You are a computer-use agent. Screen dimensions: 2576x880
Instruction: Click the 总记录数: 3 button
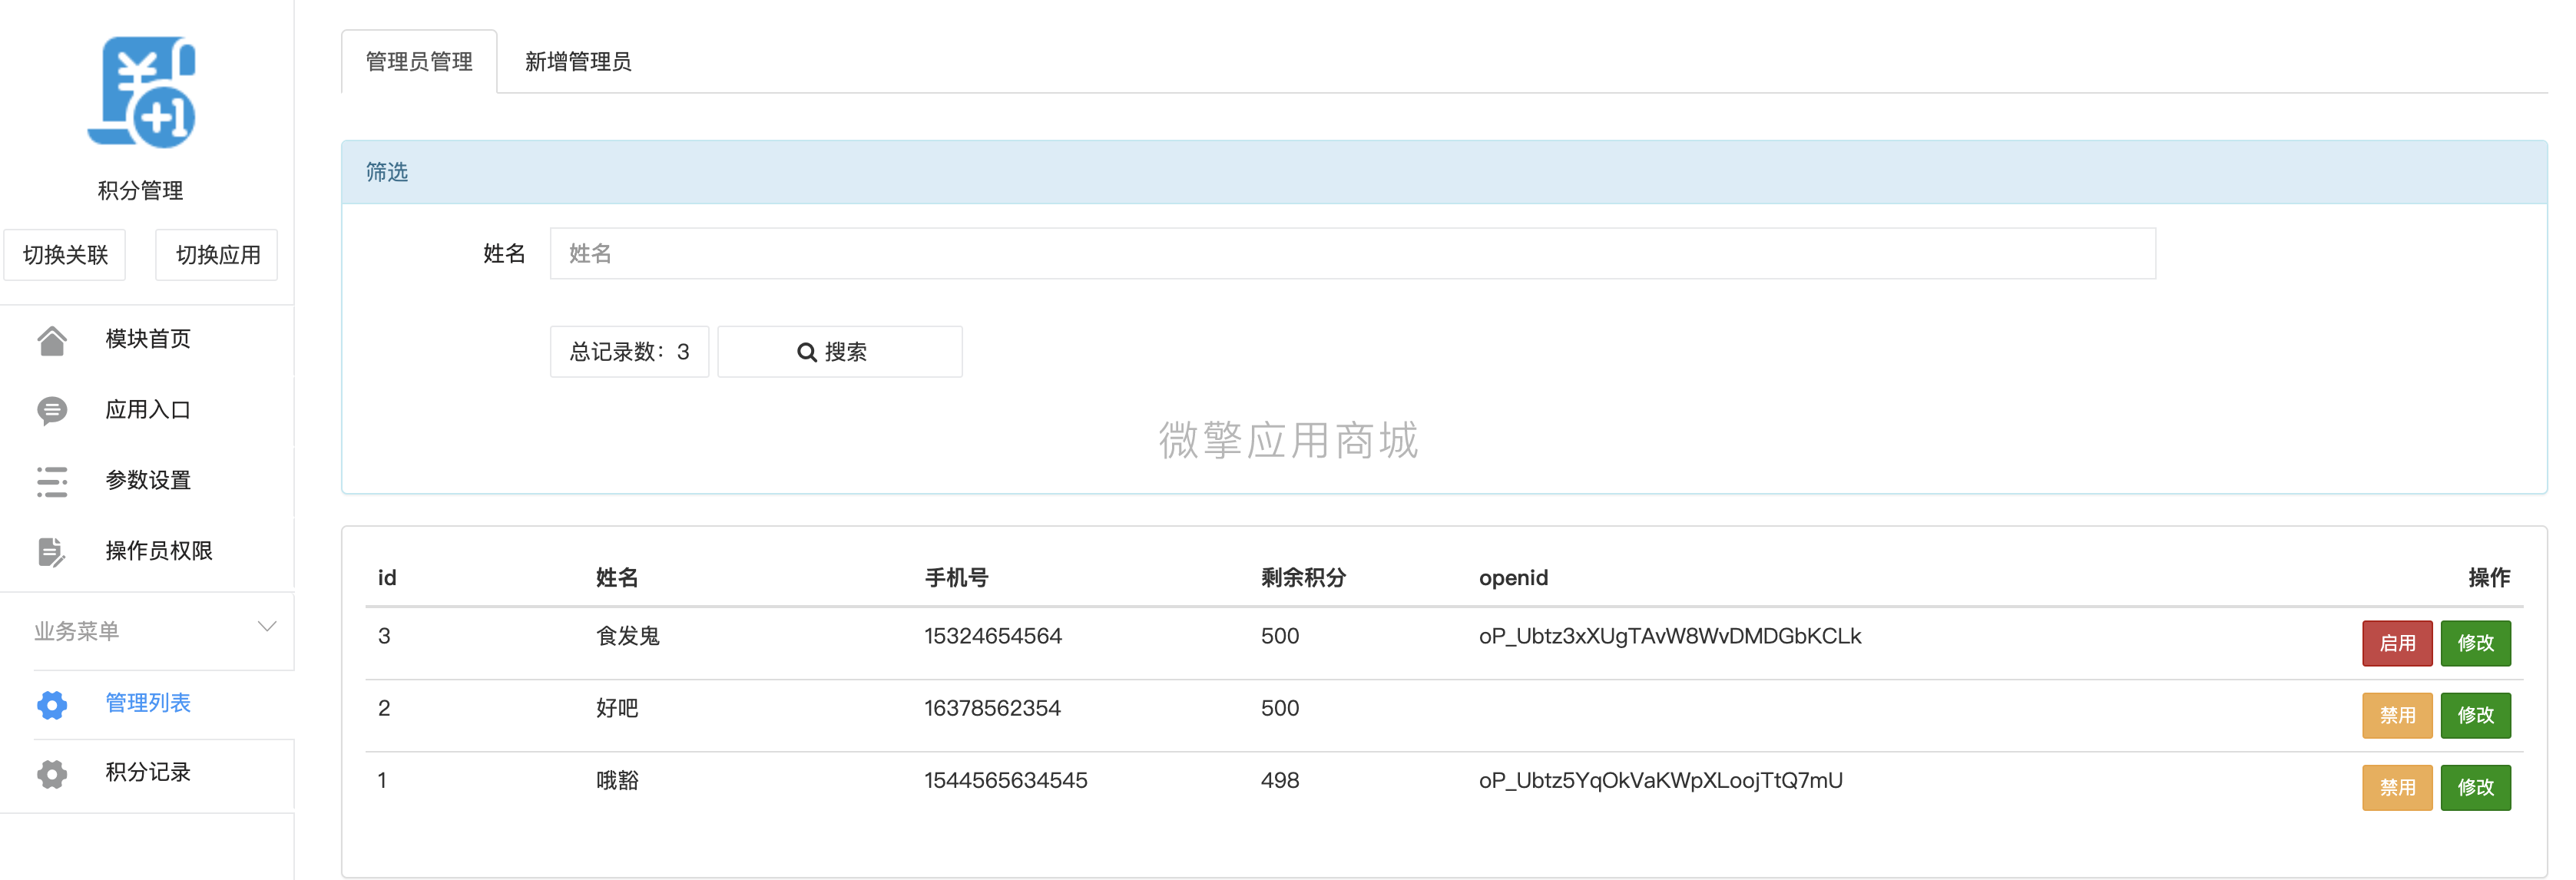pyautogui.click(x=629, y=352)
